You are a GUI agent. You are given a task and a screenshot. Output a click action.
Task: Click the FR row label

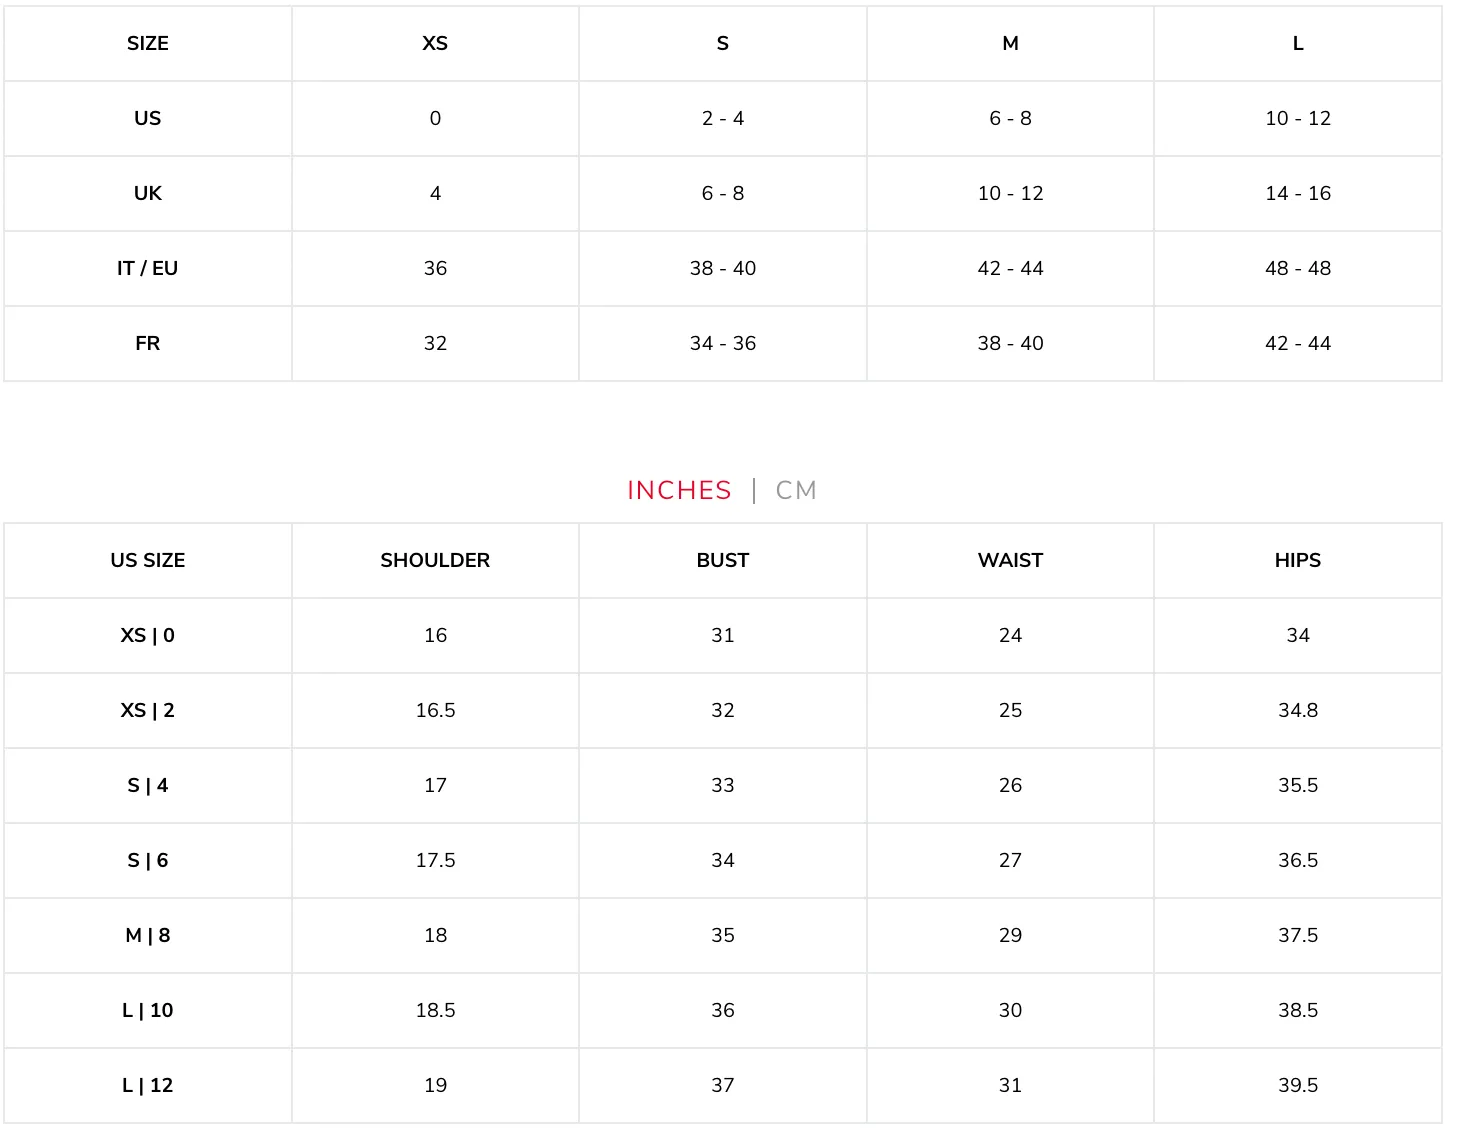pos(148,343)
